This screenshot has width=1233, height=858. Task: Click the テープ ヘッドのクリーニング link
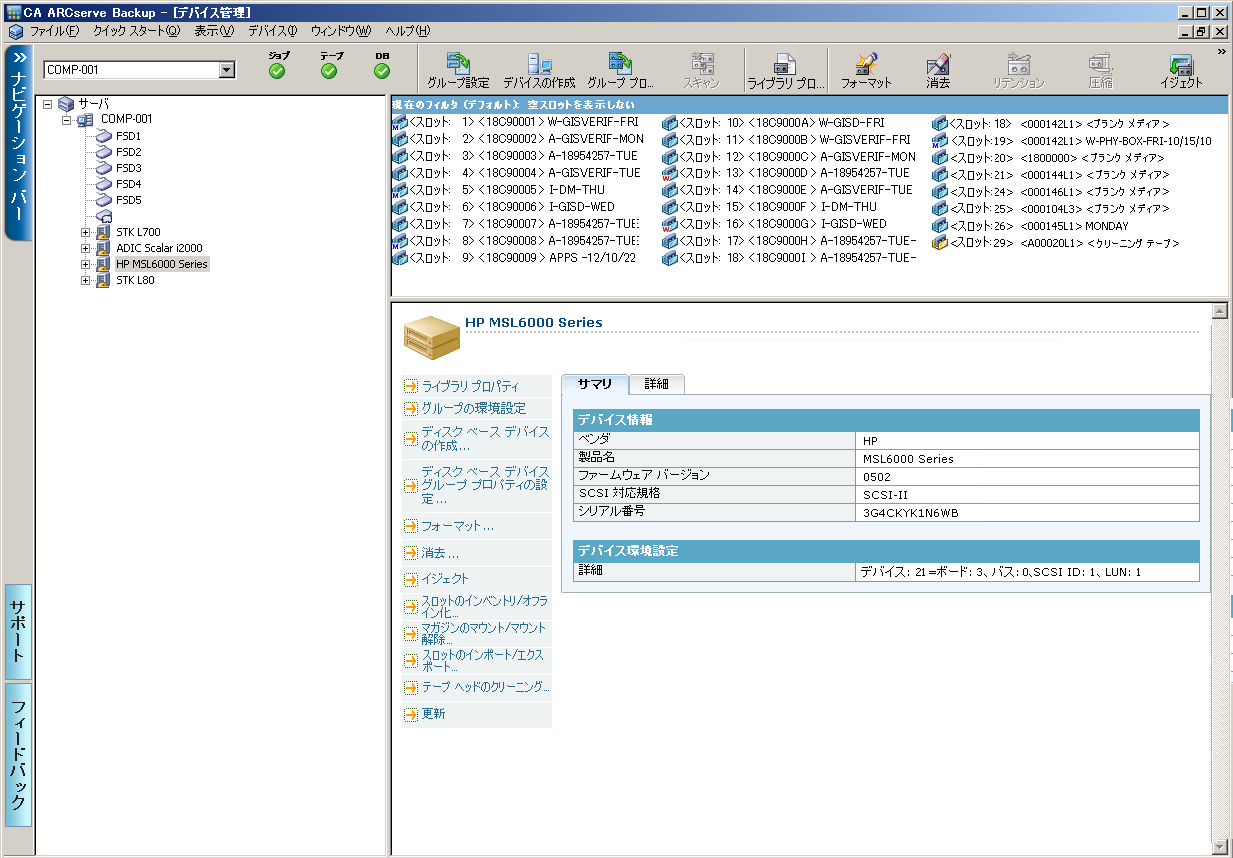point(485,688)
